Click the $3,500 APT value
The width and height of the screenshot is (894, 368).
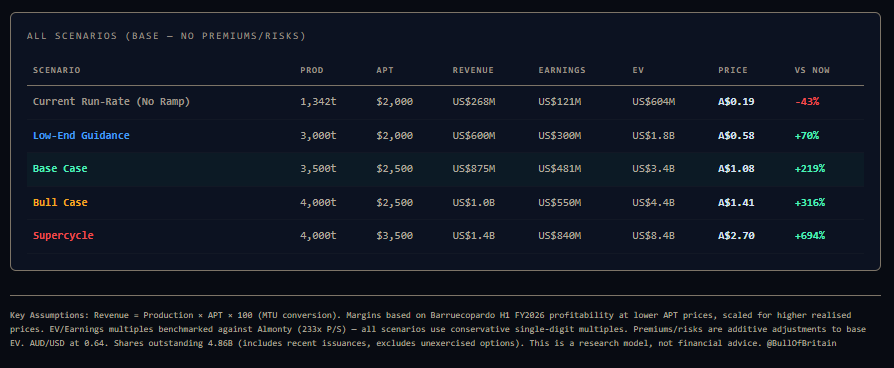coord(395,236)
